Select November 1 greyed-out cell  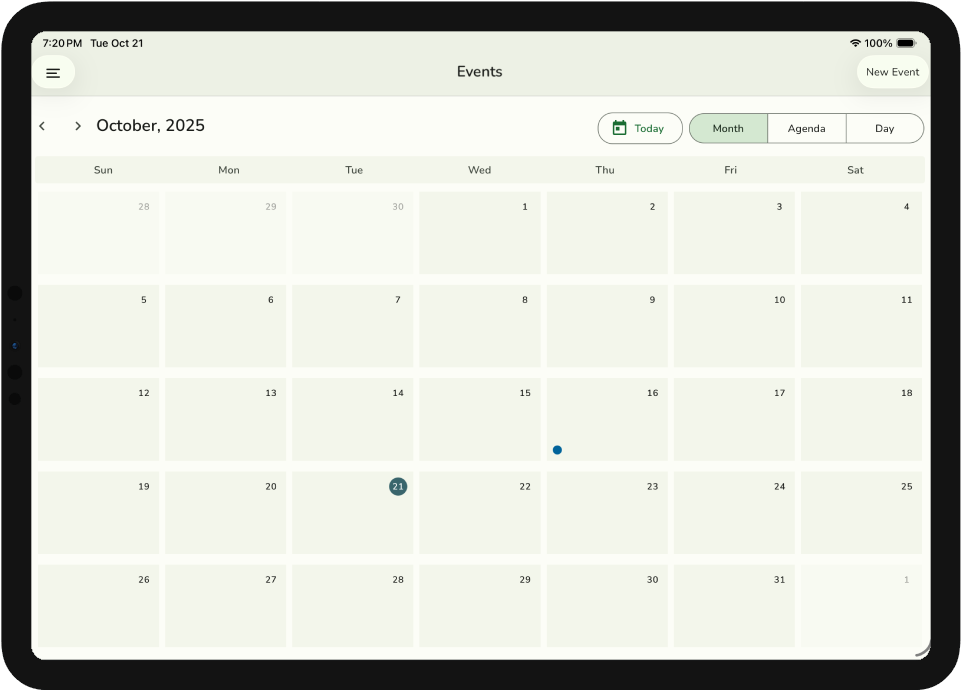click(861, 606)
